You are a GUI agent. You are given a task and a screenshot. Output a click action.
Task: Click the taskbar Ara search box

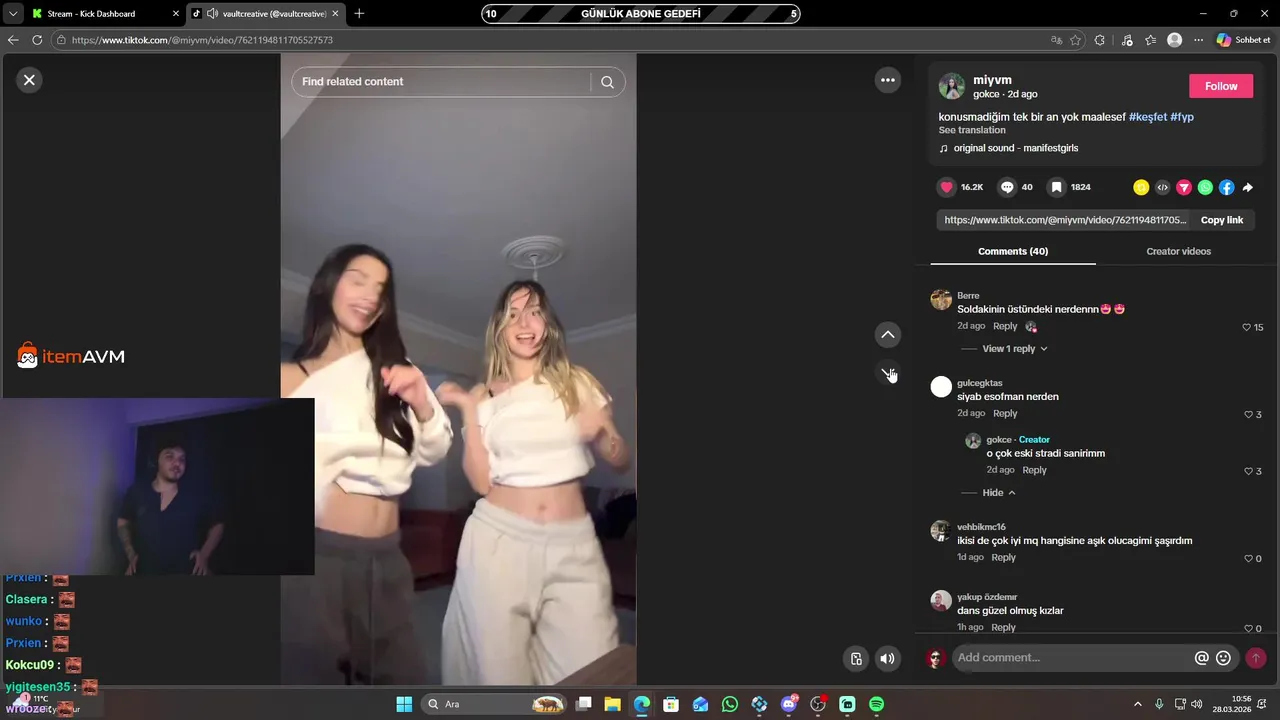(x=493, y=704)
